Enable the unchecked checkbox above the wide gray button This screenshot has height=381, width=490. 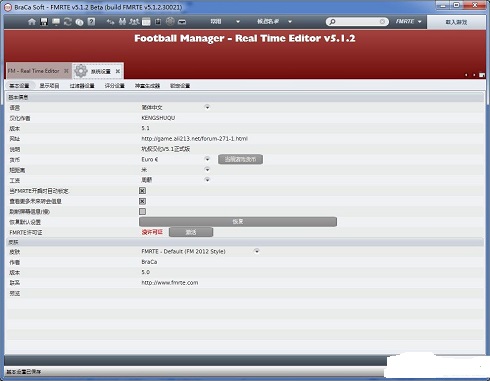click(x=142, y=211)
